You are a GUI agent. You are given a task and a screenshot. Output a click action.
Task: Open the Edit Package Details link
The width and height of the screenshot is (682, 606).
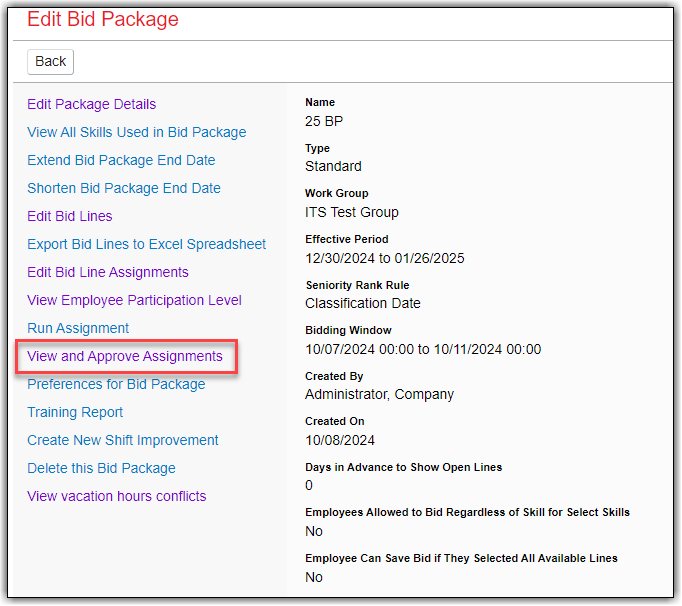pos(91,104)
